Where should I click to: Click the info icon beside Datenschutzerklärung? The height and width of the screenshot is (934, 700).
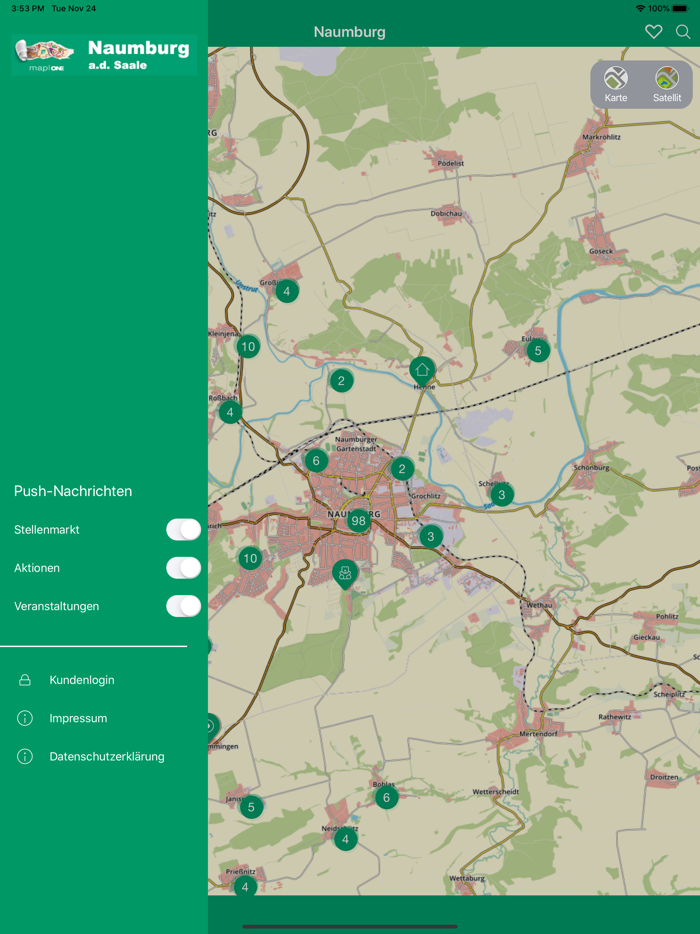coord(26,757)
